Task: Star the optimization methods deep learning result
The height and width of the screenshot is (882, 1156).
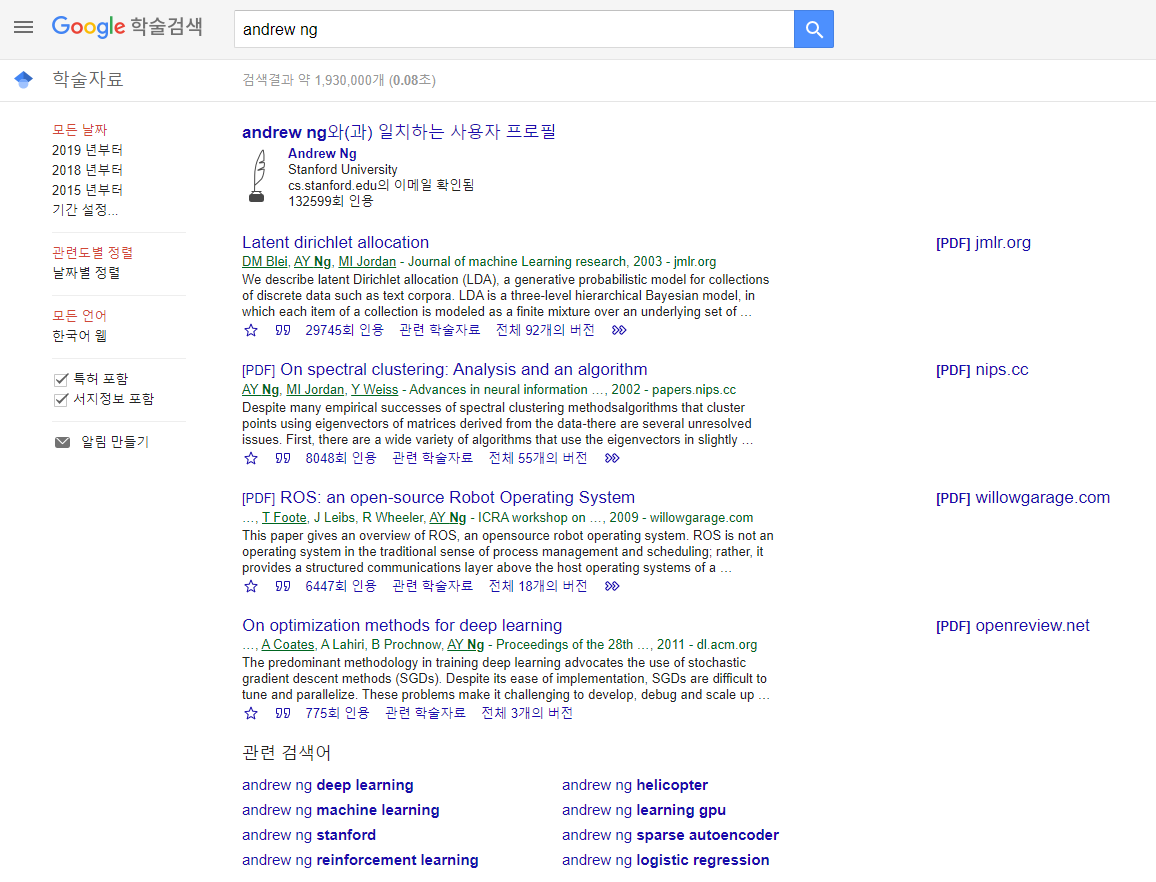Action: coord(251,713)
